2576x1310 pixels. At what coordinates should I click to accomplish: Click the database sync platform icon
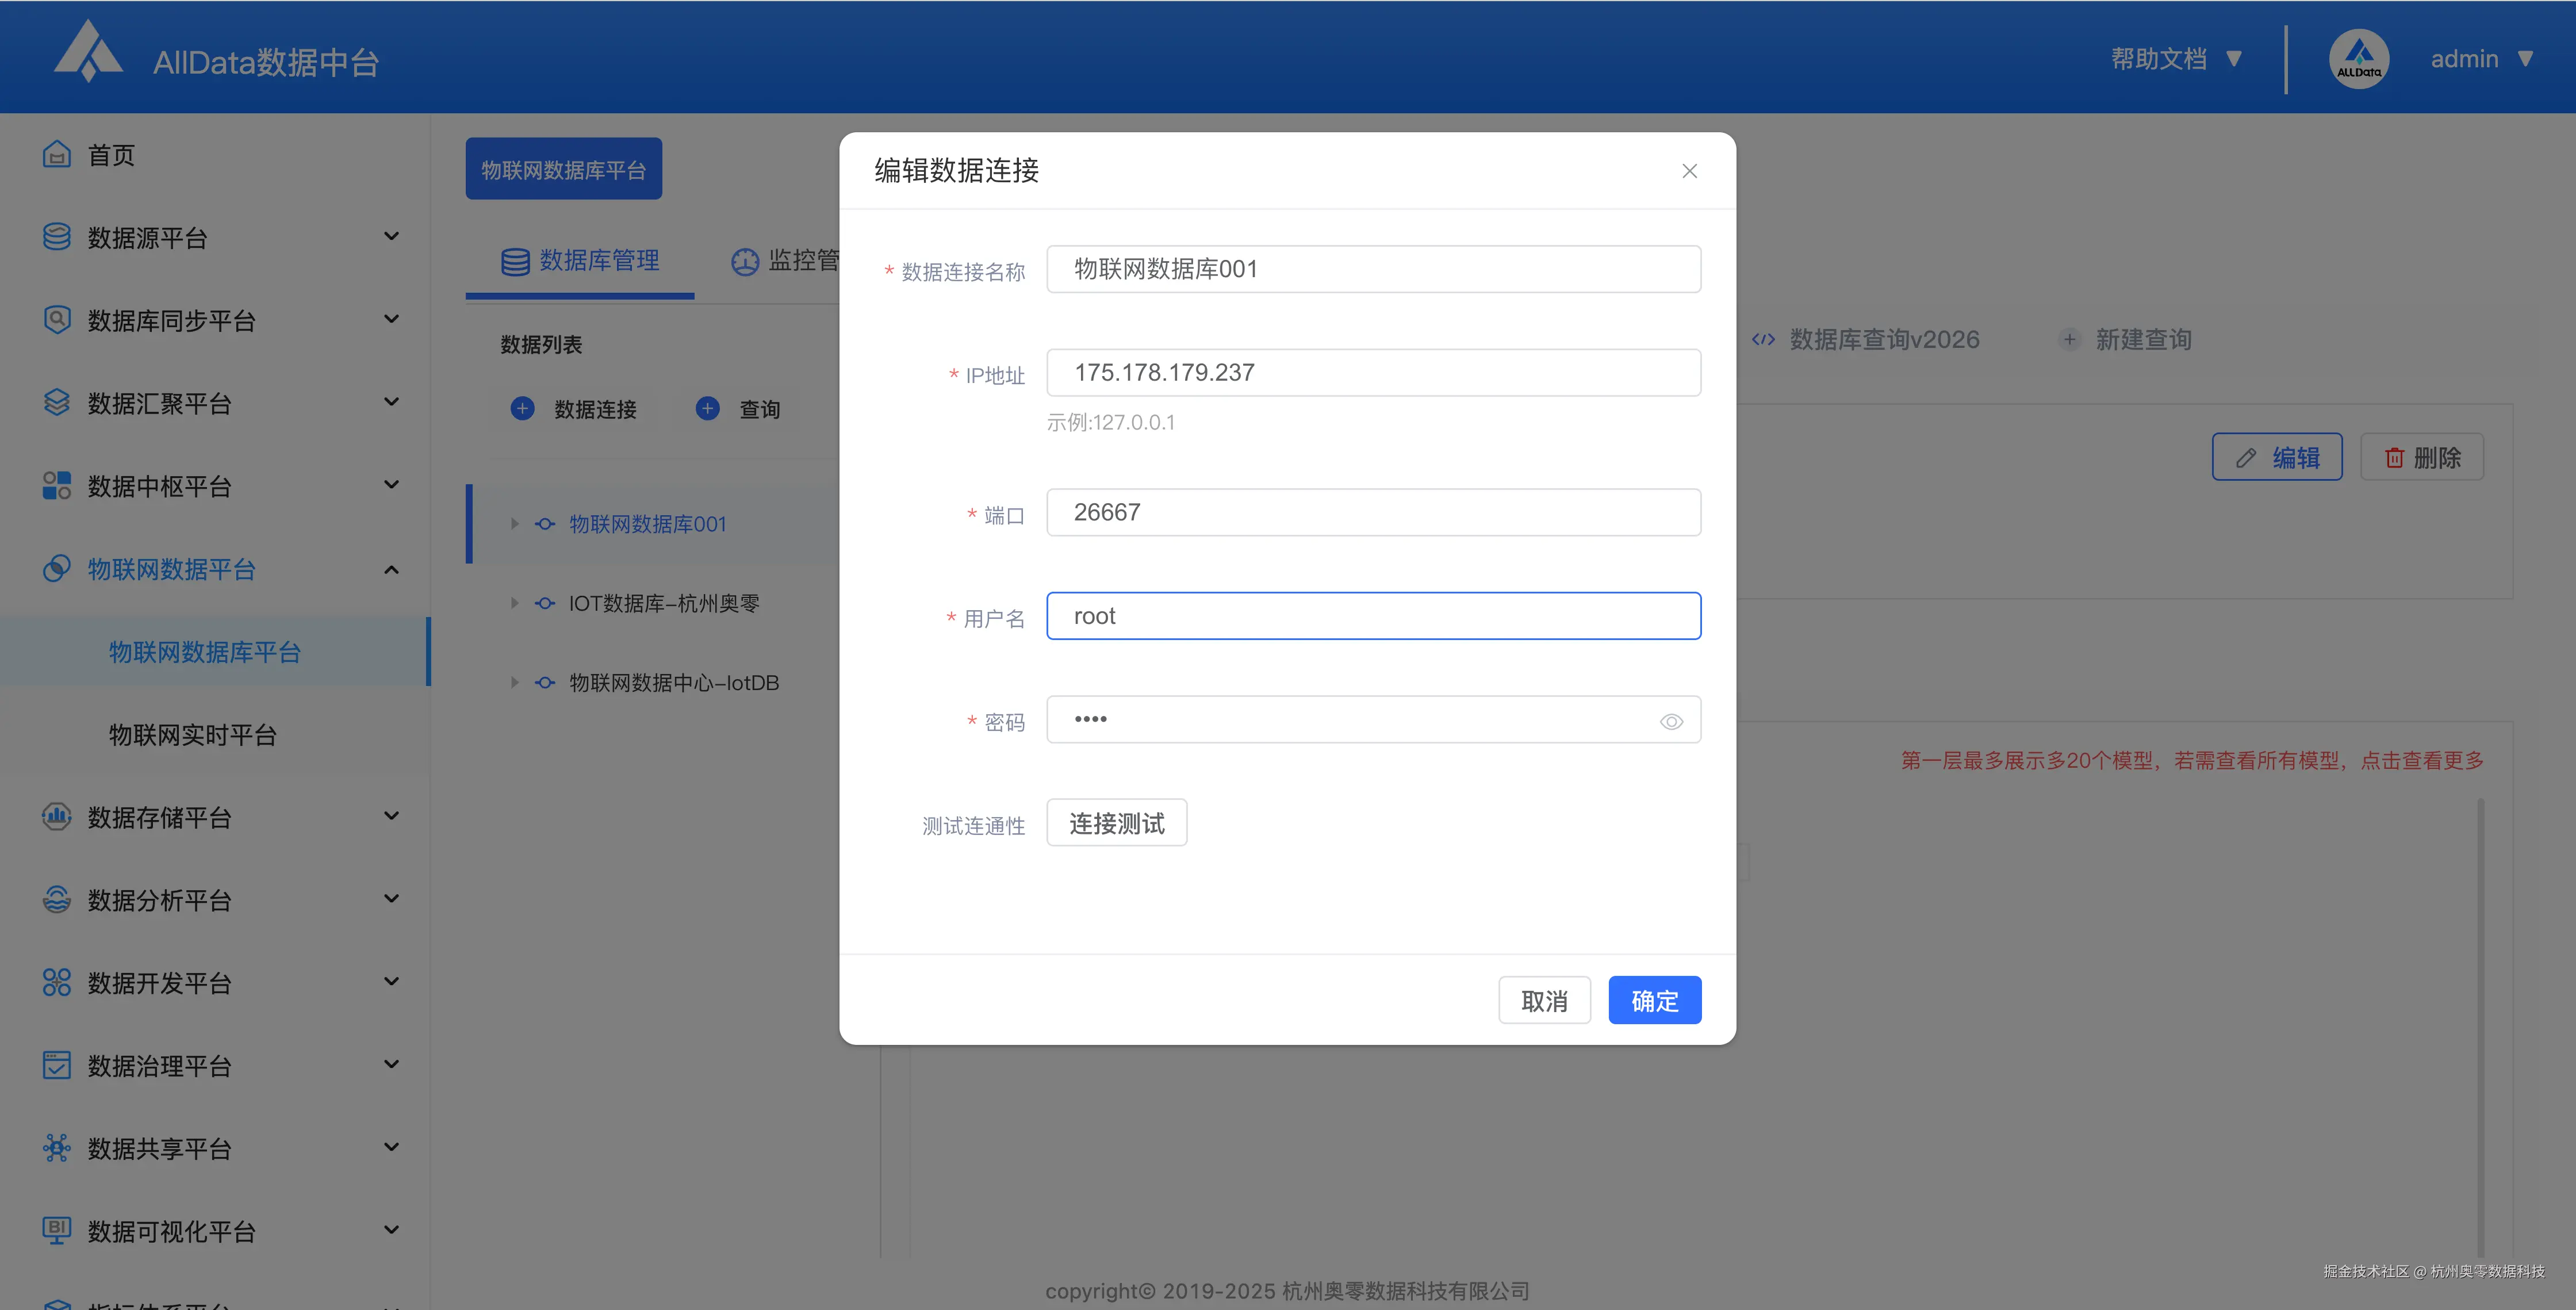click(x=57, y=320)
